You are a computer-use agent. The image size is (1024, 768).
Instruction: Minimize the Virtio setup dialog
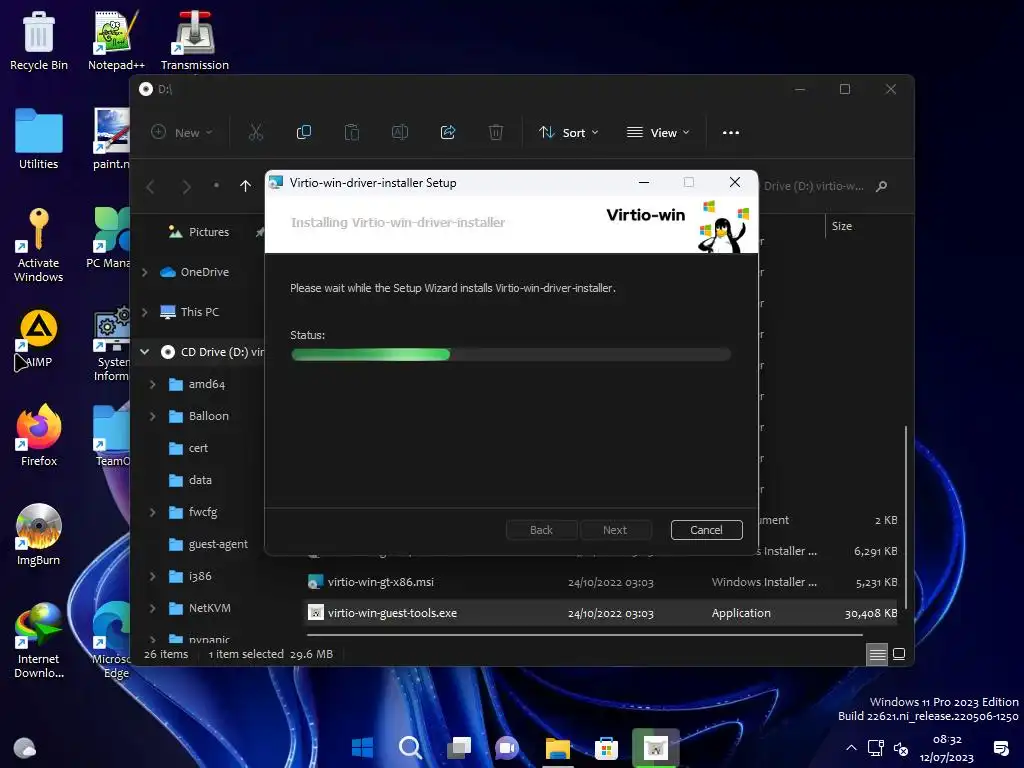644,182
